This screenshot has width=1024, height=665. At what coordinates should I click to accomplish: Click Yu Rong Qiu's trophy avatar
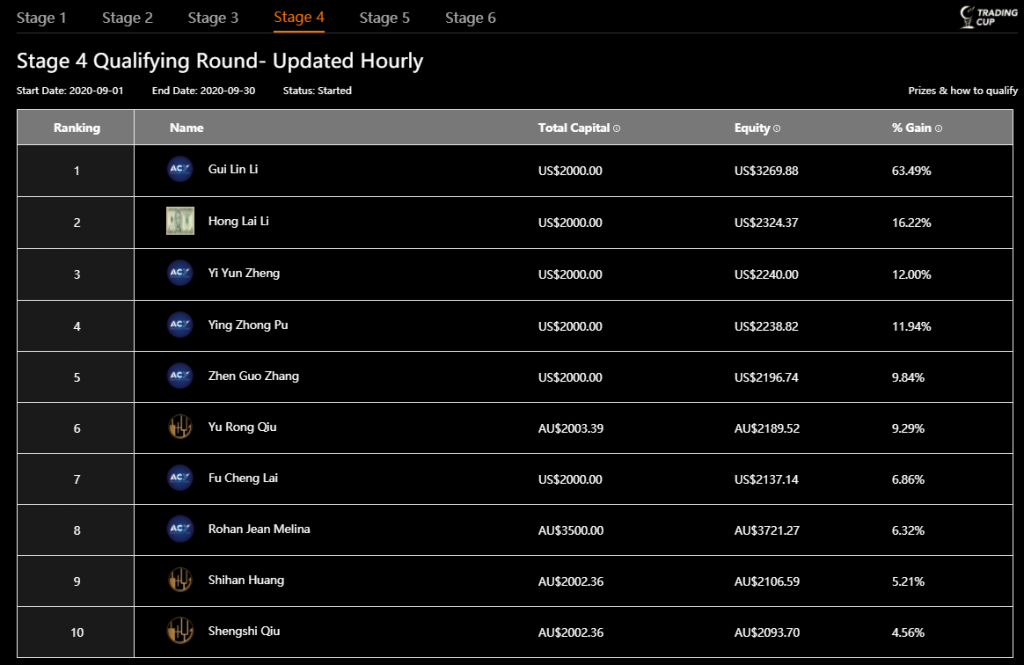click(x=179, y=427)
